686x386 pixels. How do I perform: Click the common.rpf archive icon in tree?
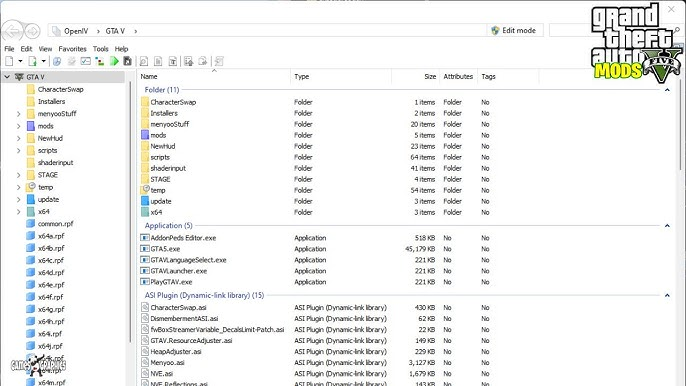tap(31, 223)
